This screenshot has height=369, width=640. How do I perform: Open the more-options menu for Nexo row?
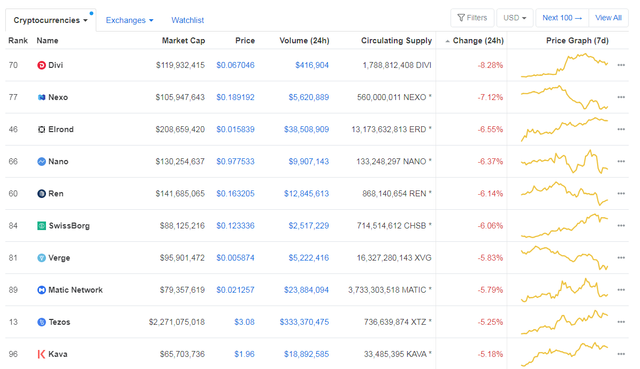(x=621, y=97)
